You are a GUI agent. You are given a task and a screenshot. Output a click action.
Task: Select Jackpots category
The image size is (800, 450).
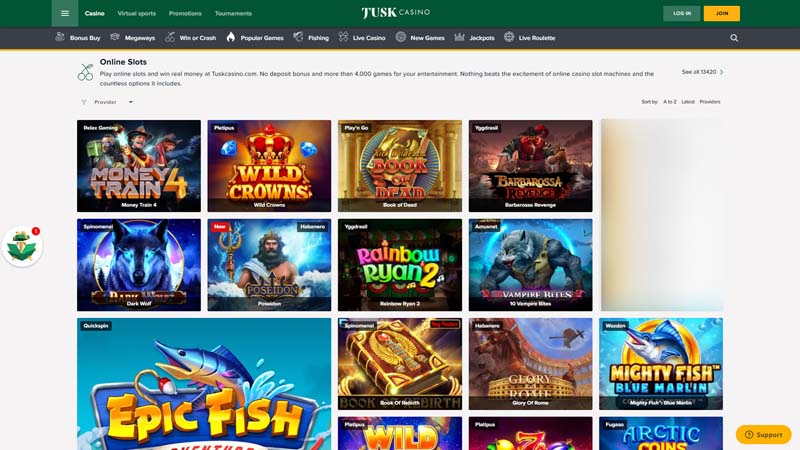482,38
